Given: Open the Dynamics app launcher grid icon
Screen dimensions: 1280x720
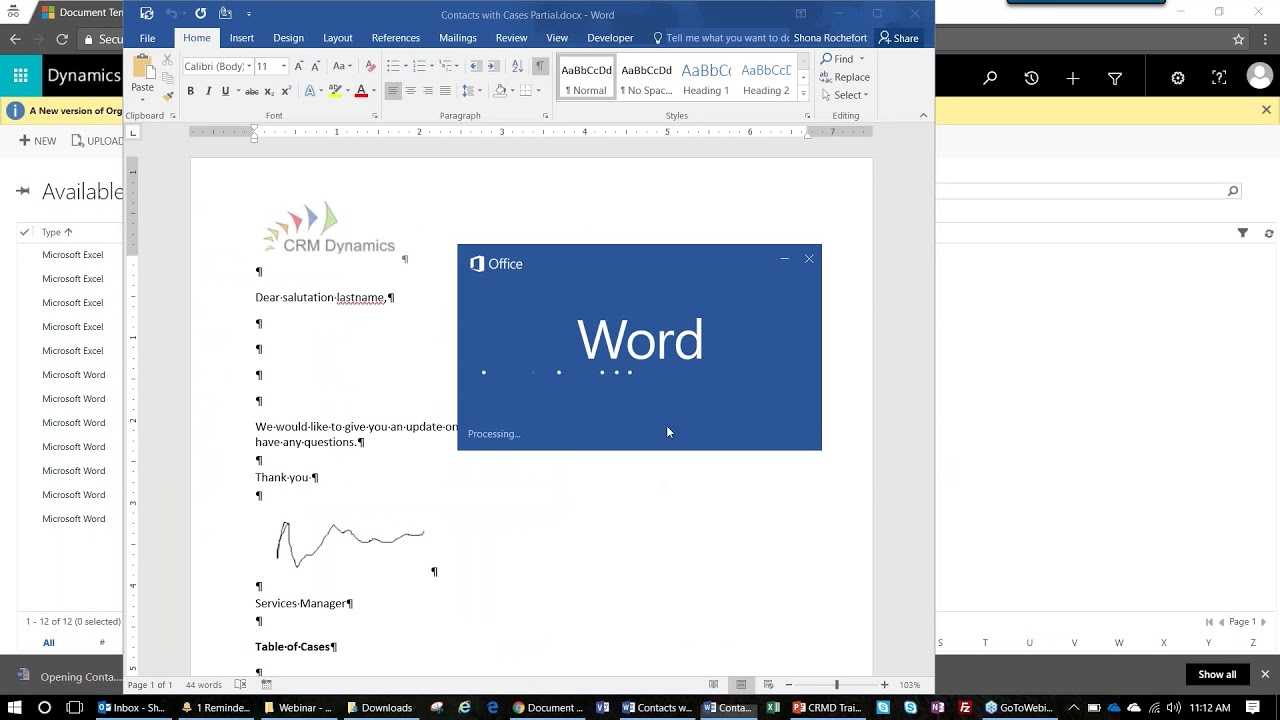Looking at the screenshot, I should point(20,76).
